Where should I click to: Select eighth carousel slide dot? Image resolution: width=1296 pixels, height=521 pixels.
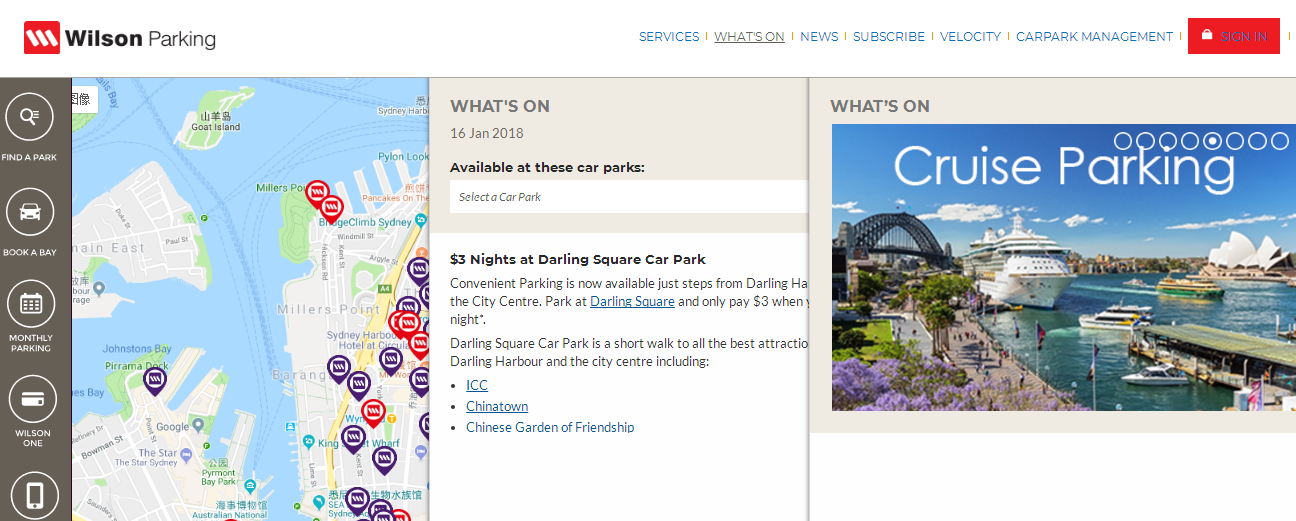(1281, 141)
